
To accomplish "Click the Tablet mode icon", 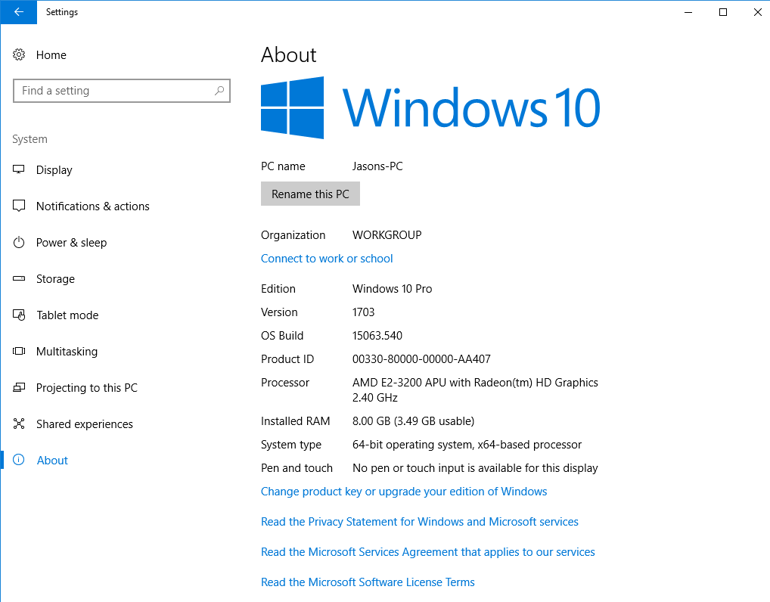I will tap(19, 315).
